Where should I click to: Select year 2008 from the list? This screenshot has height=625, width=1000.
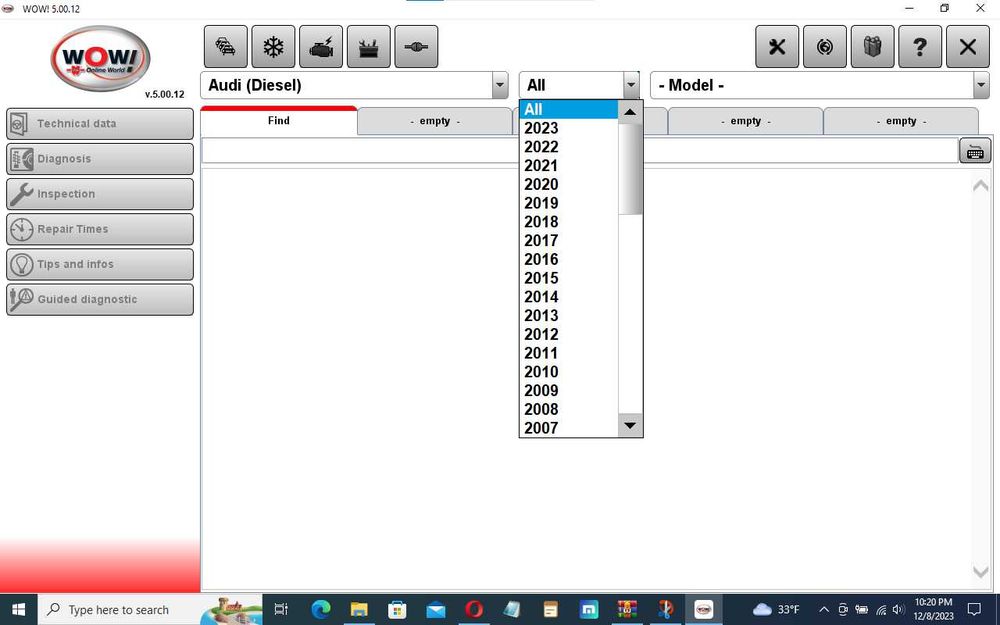point(569,409)
